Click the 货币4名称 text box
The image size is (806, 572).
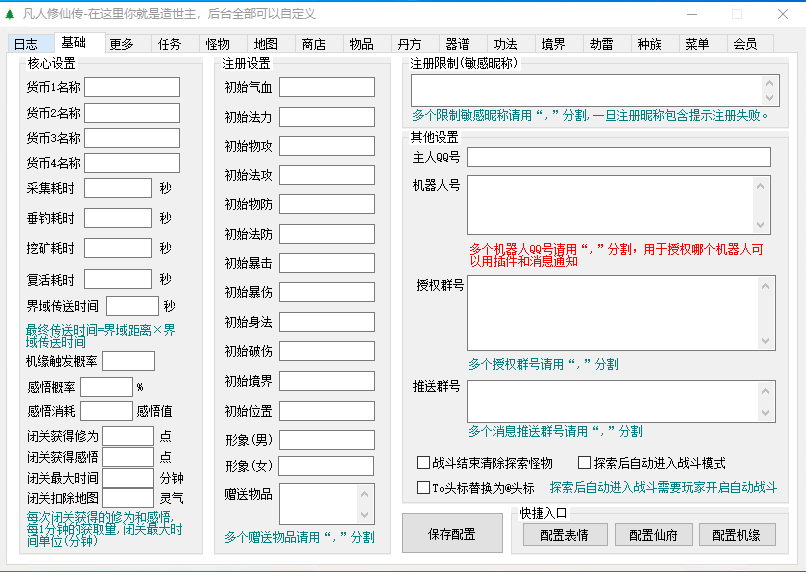pyautogui.click(x=132, y=163)
